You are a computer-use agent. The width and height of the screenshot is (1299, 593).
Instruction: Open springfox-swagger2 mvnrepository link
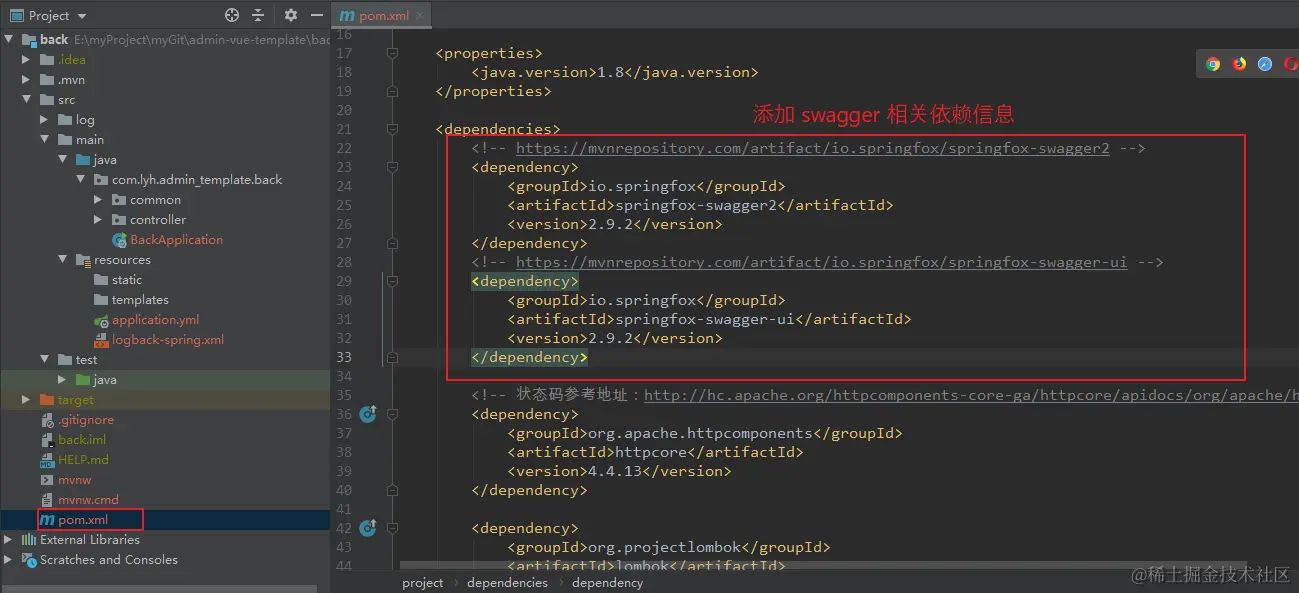(x=813, y=148)
